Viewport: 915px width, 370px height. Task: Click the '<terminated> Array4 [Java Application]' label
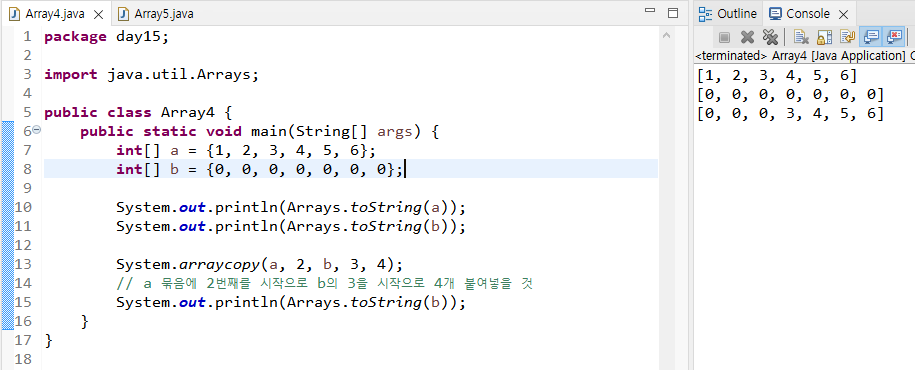click(801, 56)
